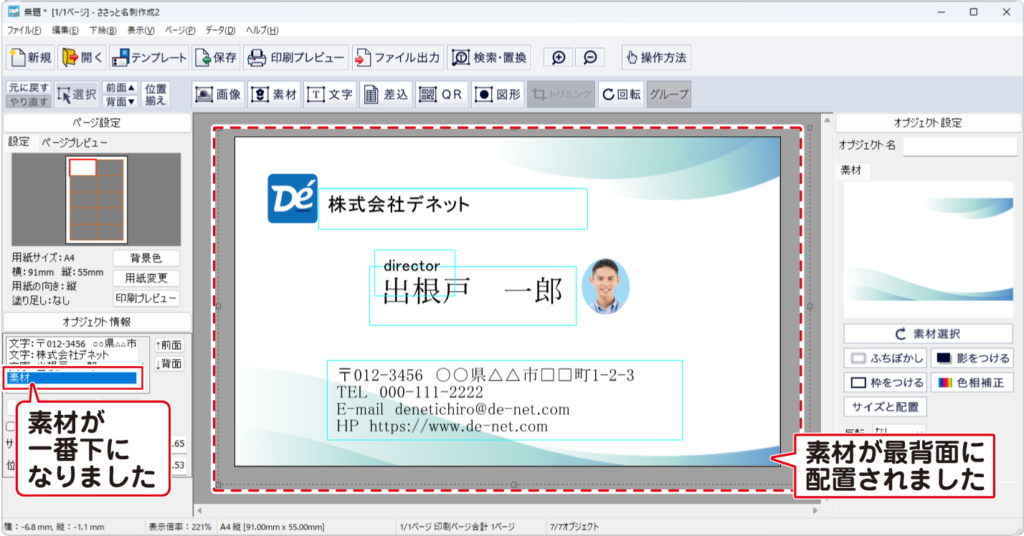Select the address and contact text block
This screenshot has width=1024, height=536.
tap(505, 400)
